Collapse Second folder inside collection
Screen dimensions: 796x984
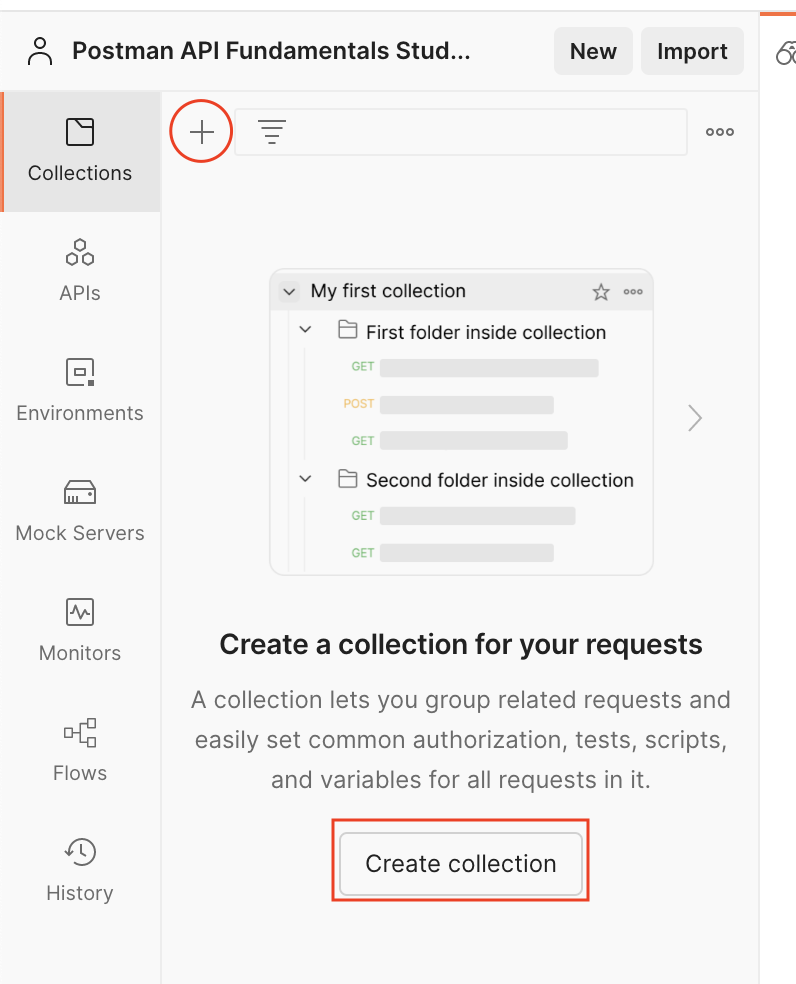point(306,479)
